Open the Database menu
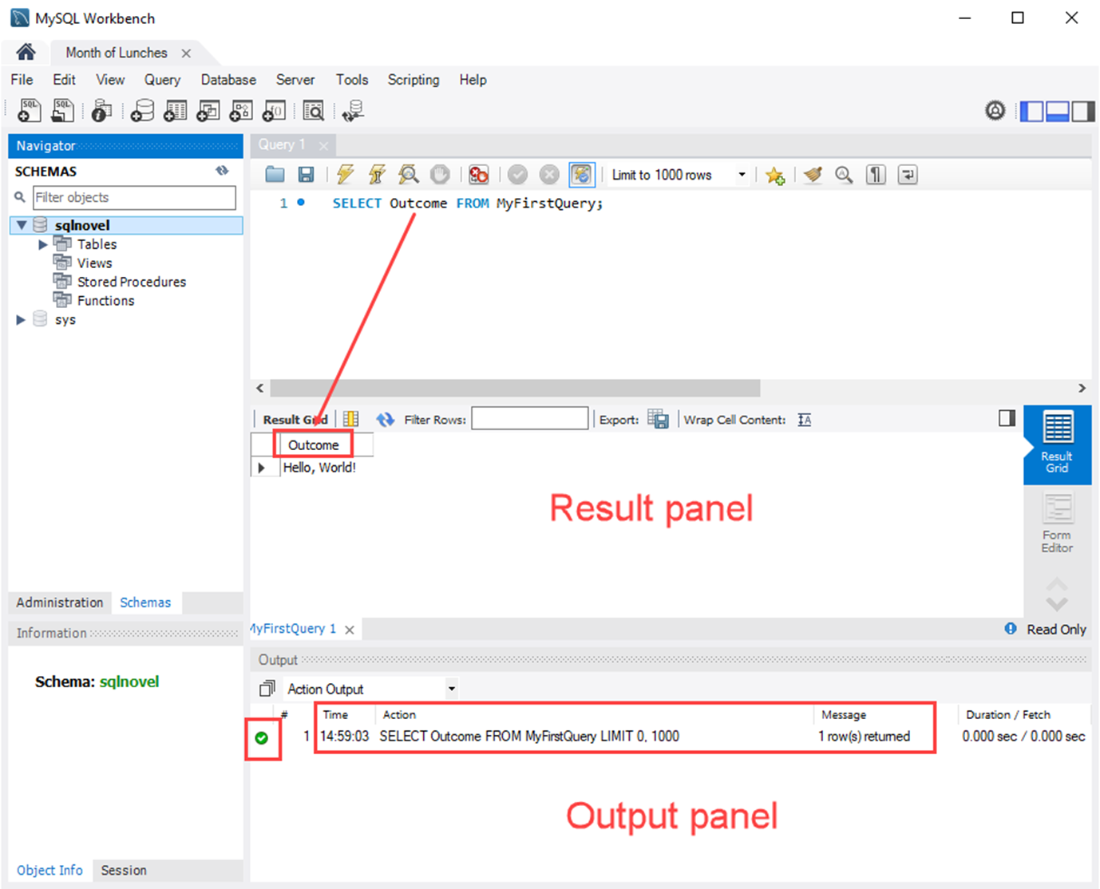Viewport: 1100px width, 889px height. 228,80
